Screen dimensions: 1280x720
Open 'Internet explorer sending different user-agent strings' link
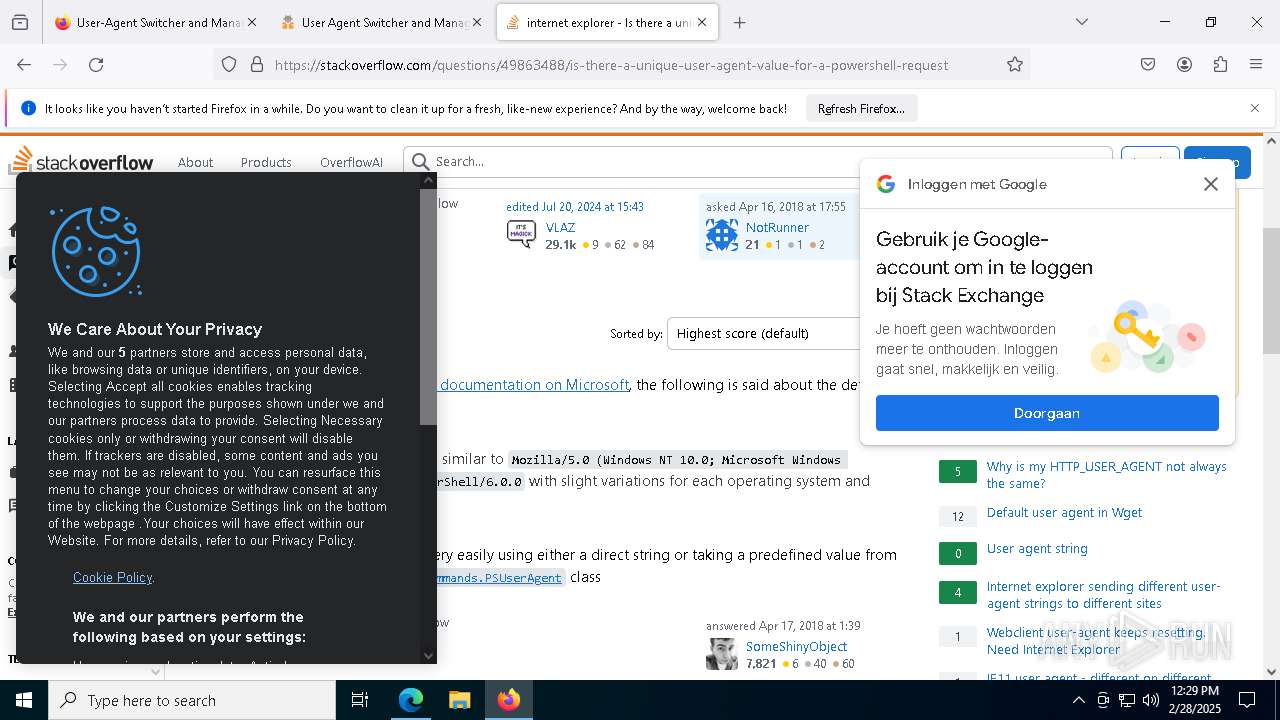[x=1103, y=595]
